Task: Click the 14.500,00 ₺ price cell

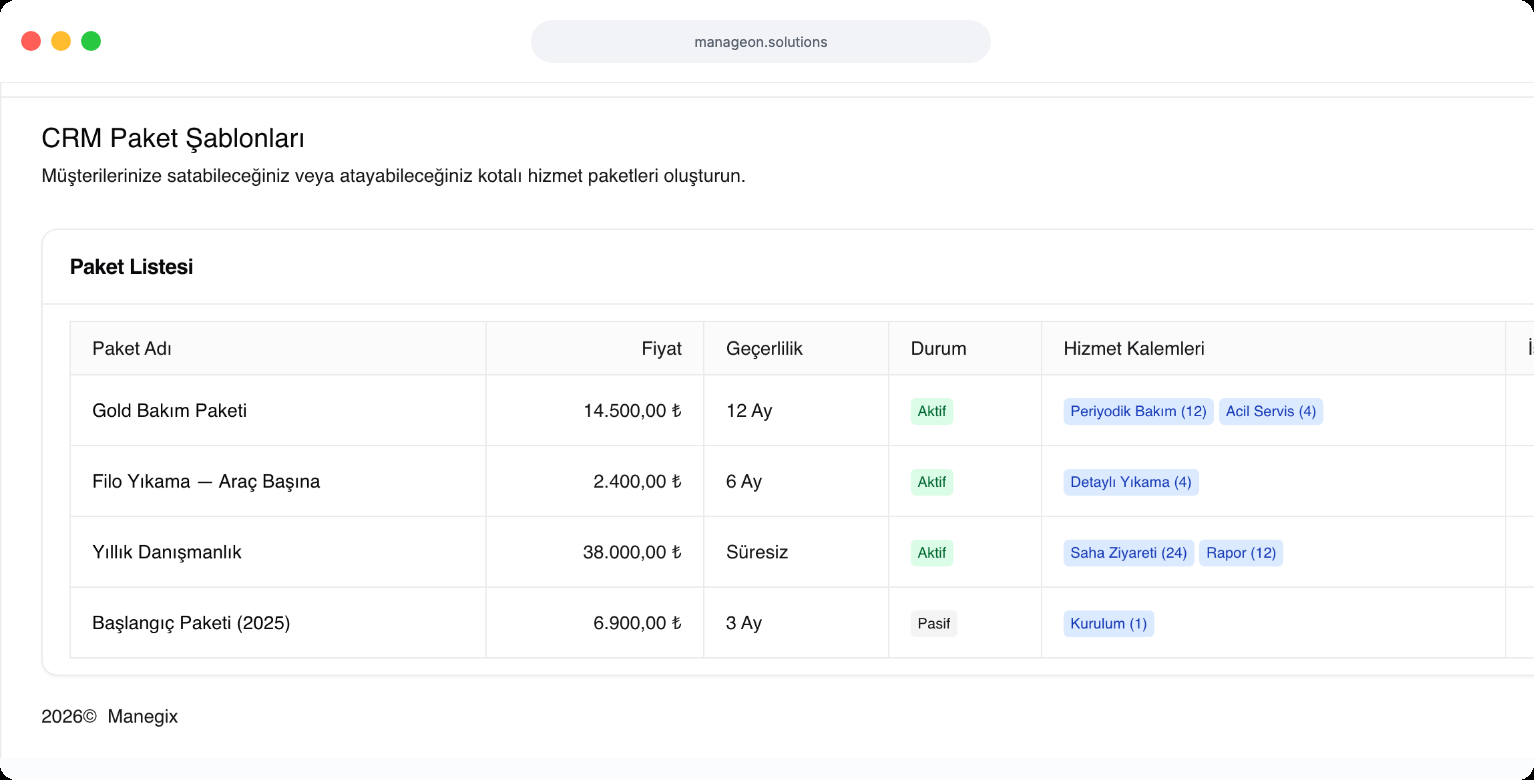Action: [x=595, y=411]
